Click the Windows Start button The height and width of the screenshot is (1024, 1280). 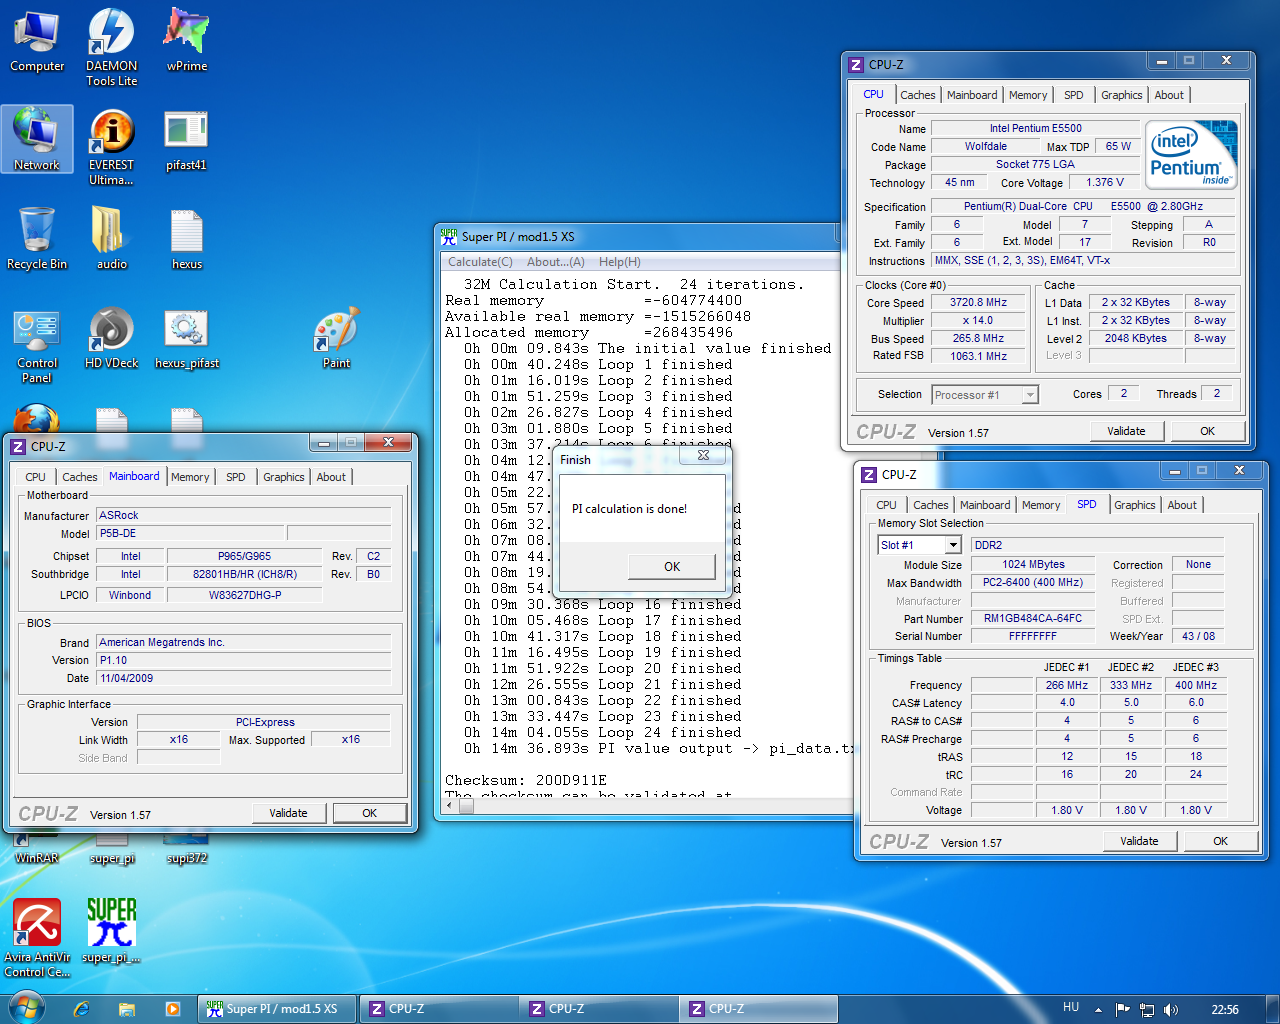point(26,1008)
